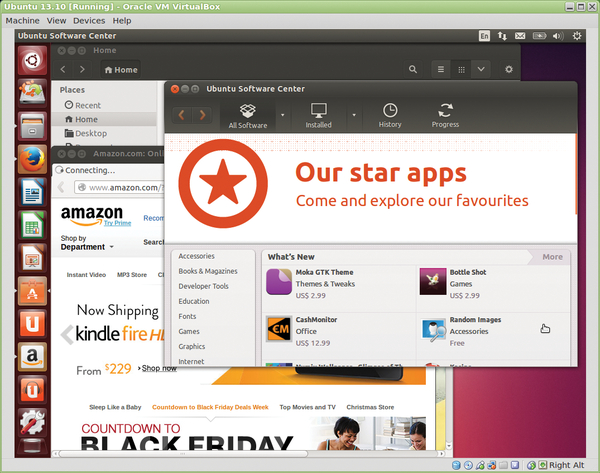Select Christmas Store tab on Amazon
Screen dimensions: 600x473
[x=370, y=407]
